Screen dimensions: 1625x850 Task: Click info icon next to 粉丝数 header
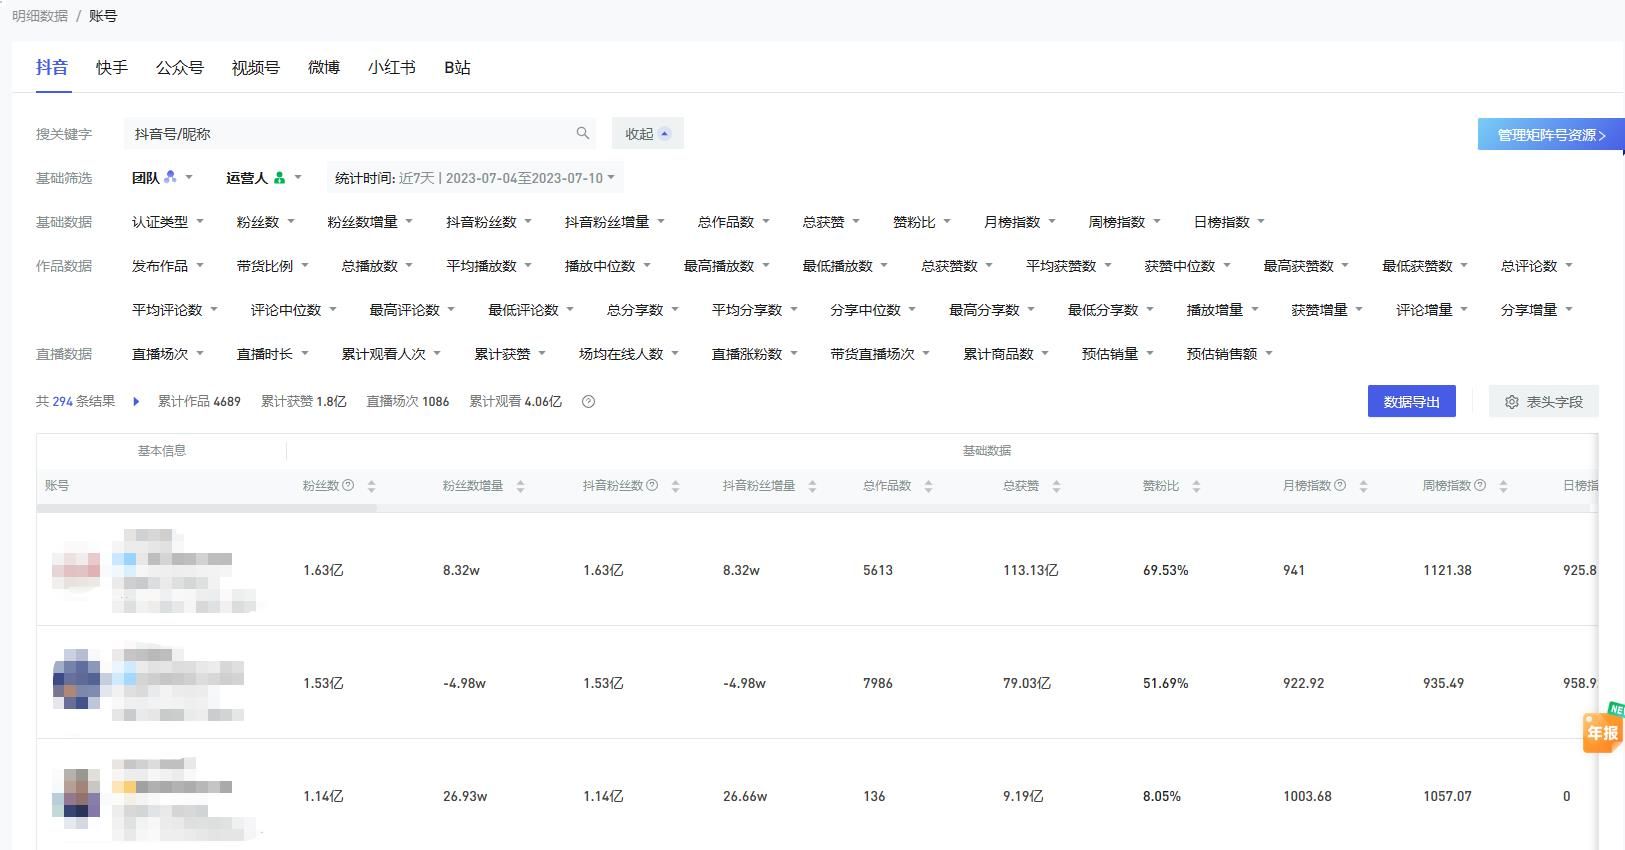(x=348, y=485)
